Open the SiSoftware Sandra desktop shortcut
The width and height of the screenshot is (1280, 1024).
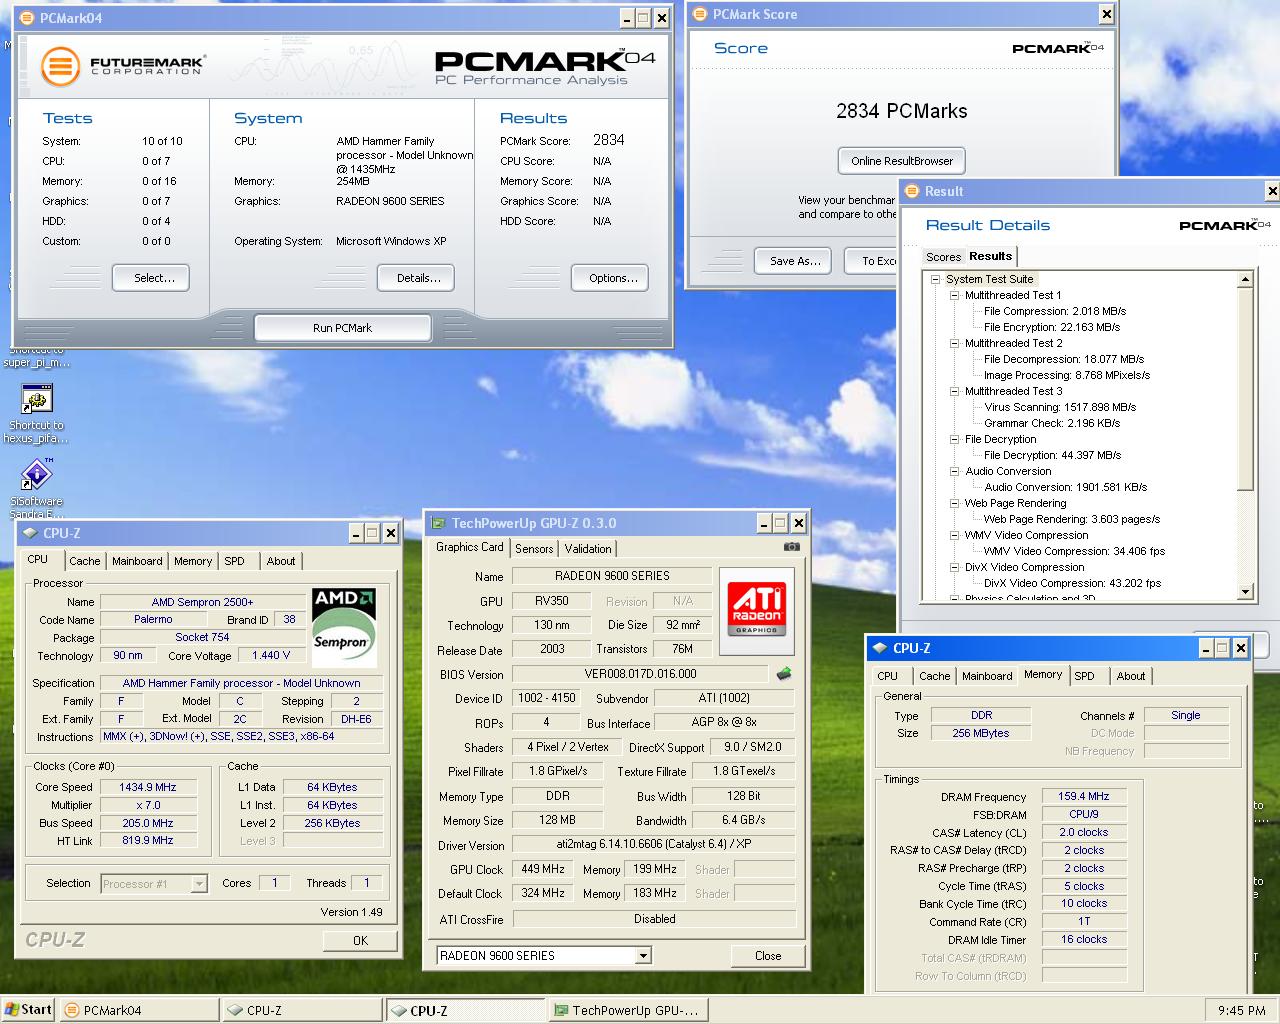click(37, 475)
